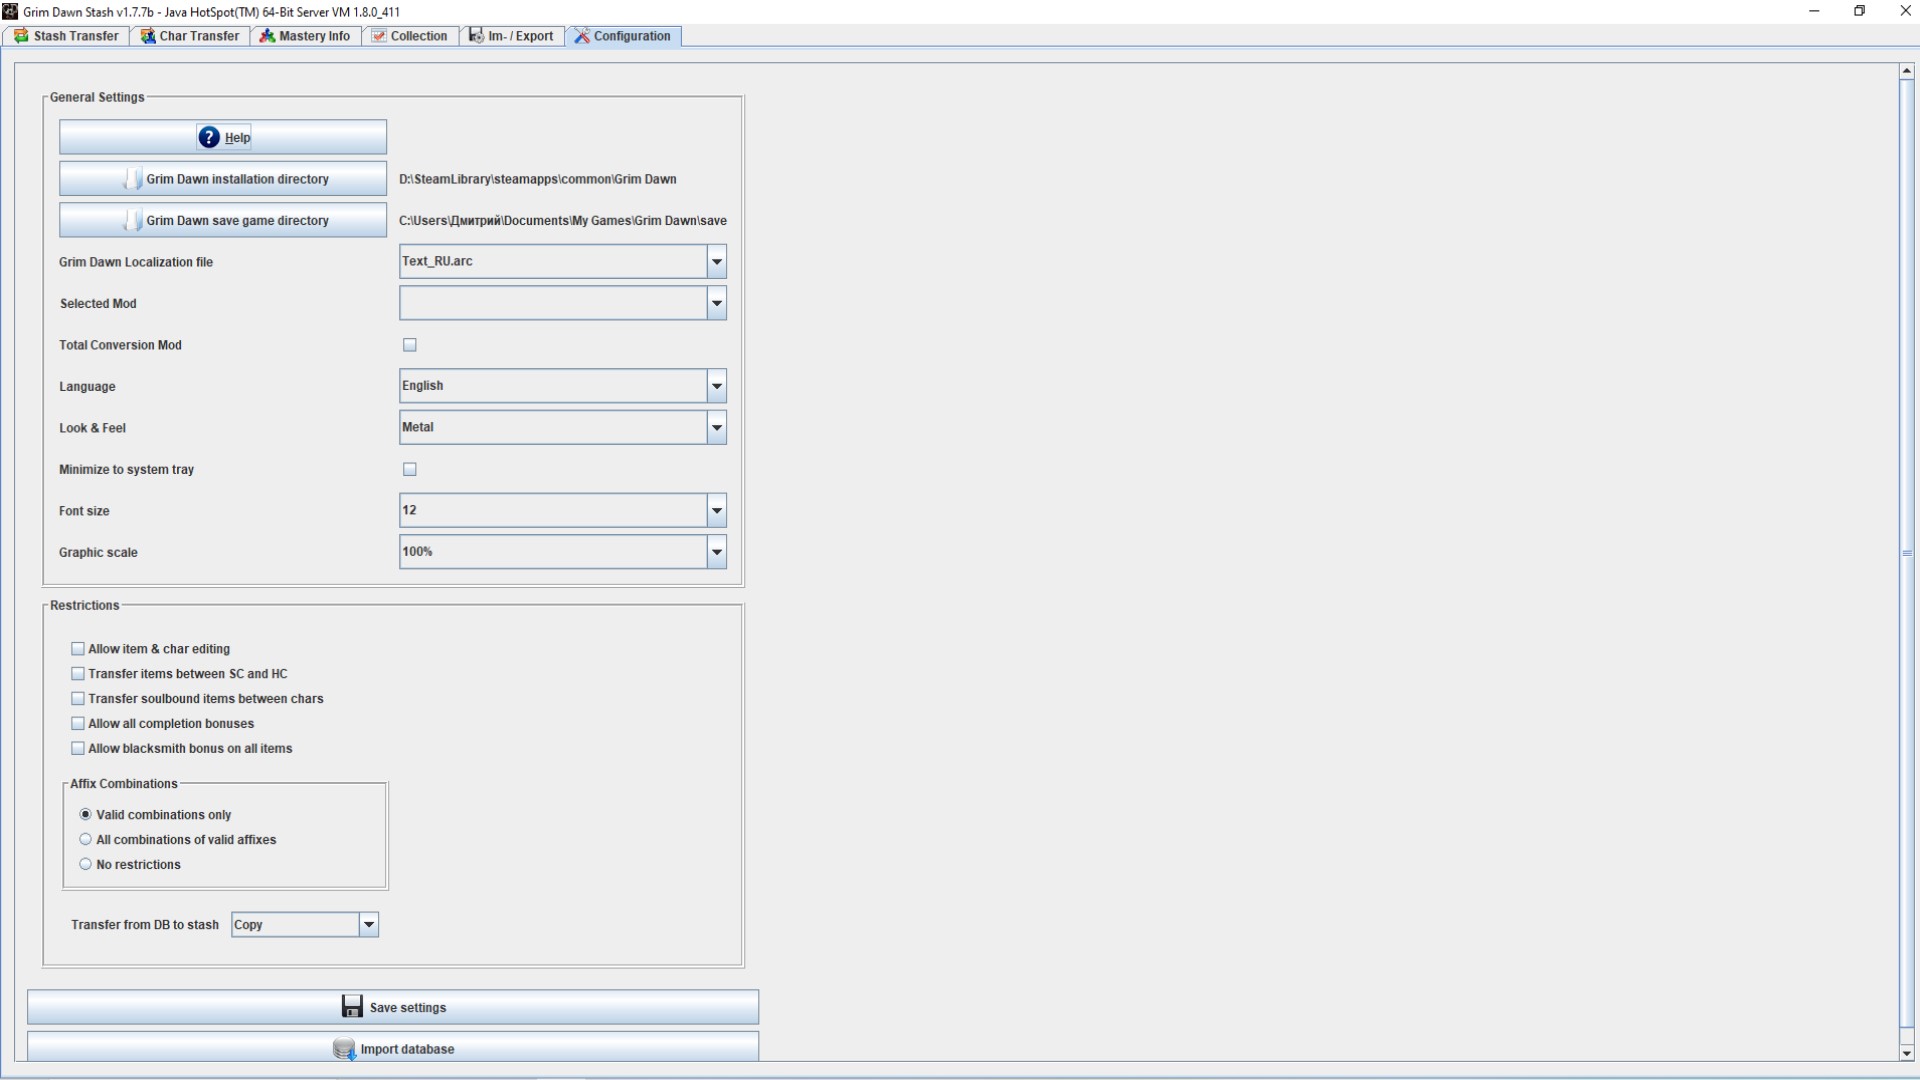Click the Mastery Info tab icon
The height and width of the screenshot is (1080, 1920).
[x=267, y=36]
